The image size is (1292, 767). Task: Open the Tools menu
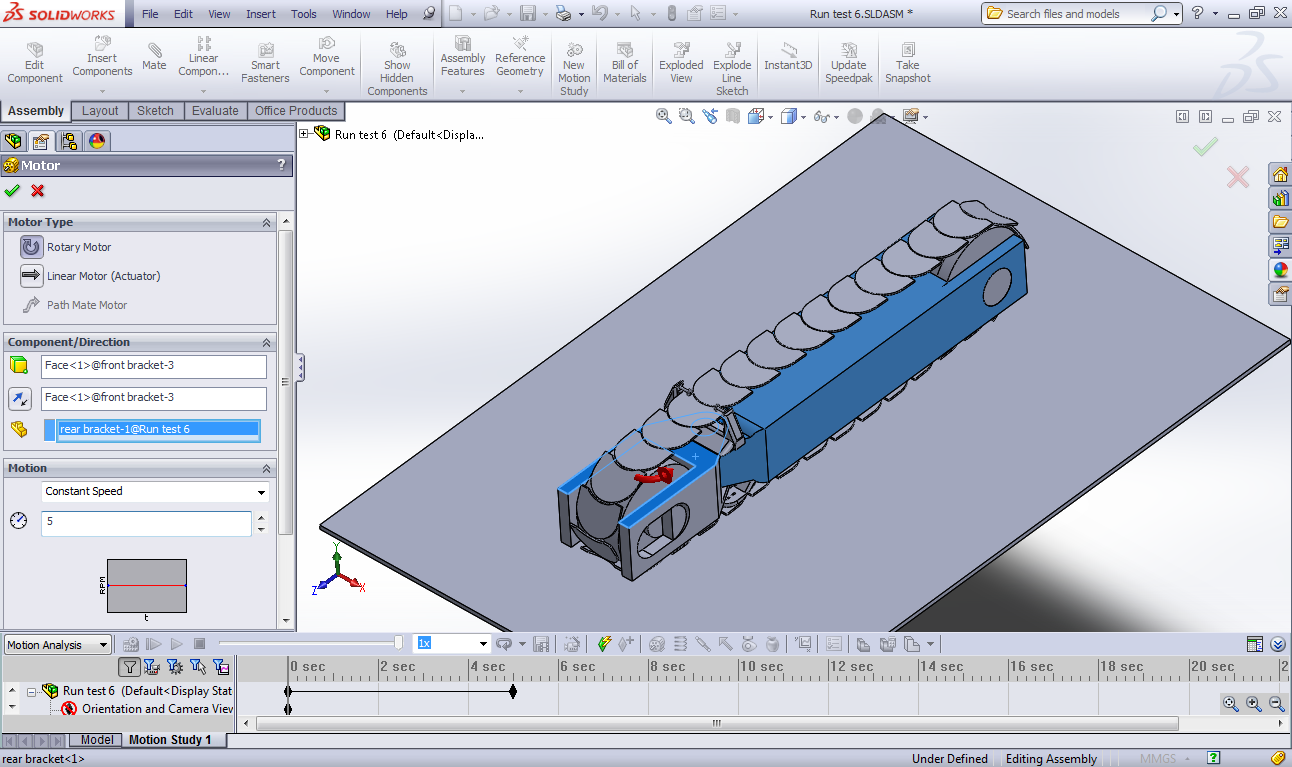(303, 13)
